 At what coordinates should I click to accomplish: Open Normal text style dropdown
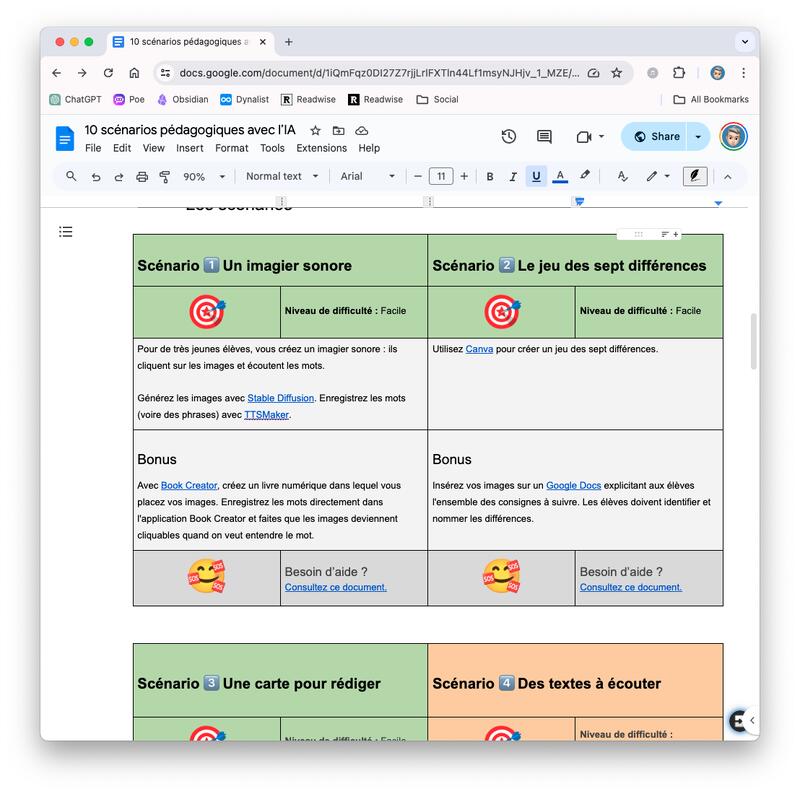pos(282,177)
